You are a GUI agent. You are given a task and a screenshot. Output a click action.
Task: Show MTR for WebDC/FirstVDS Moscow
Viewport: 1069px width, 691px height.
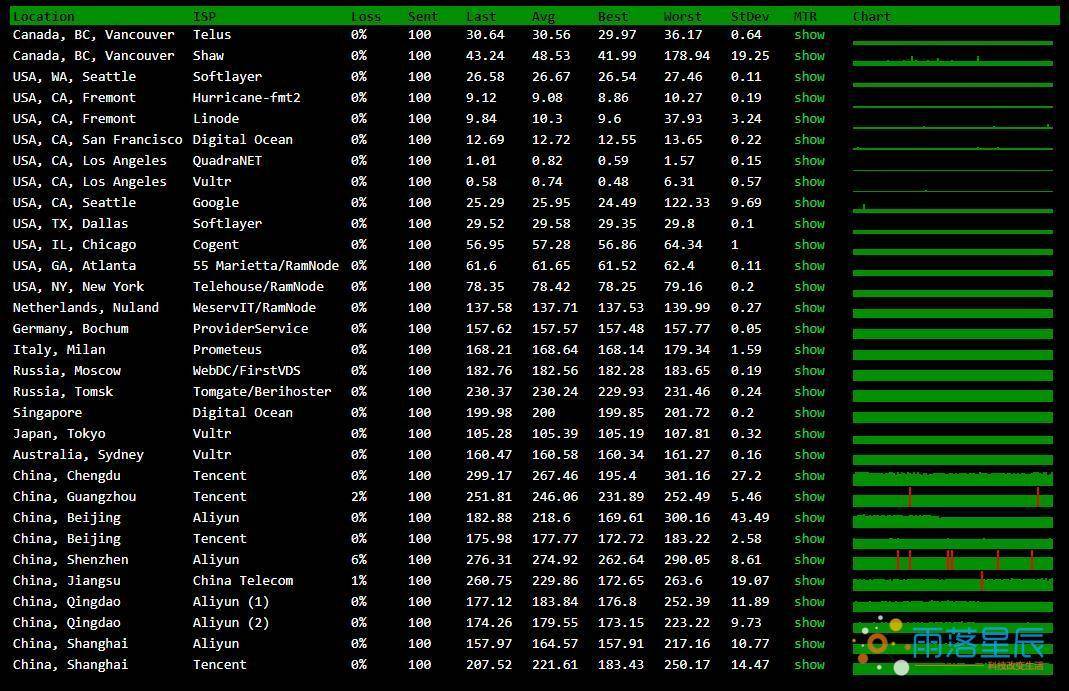click(809, 371)
